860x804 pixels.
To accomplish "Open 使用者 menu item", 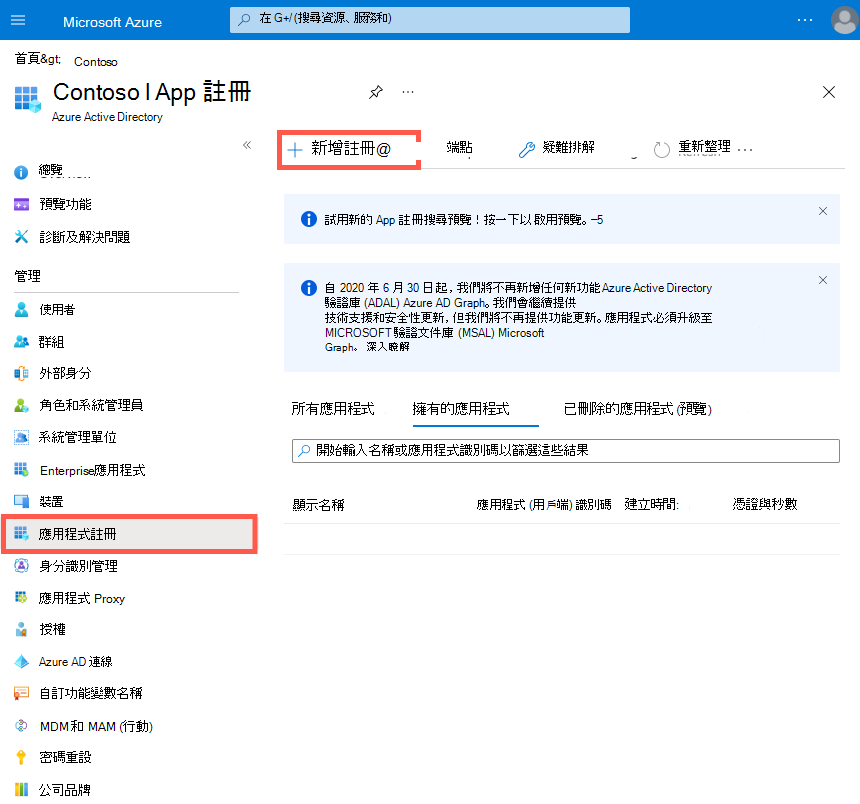I will coord(56,310).
